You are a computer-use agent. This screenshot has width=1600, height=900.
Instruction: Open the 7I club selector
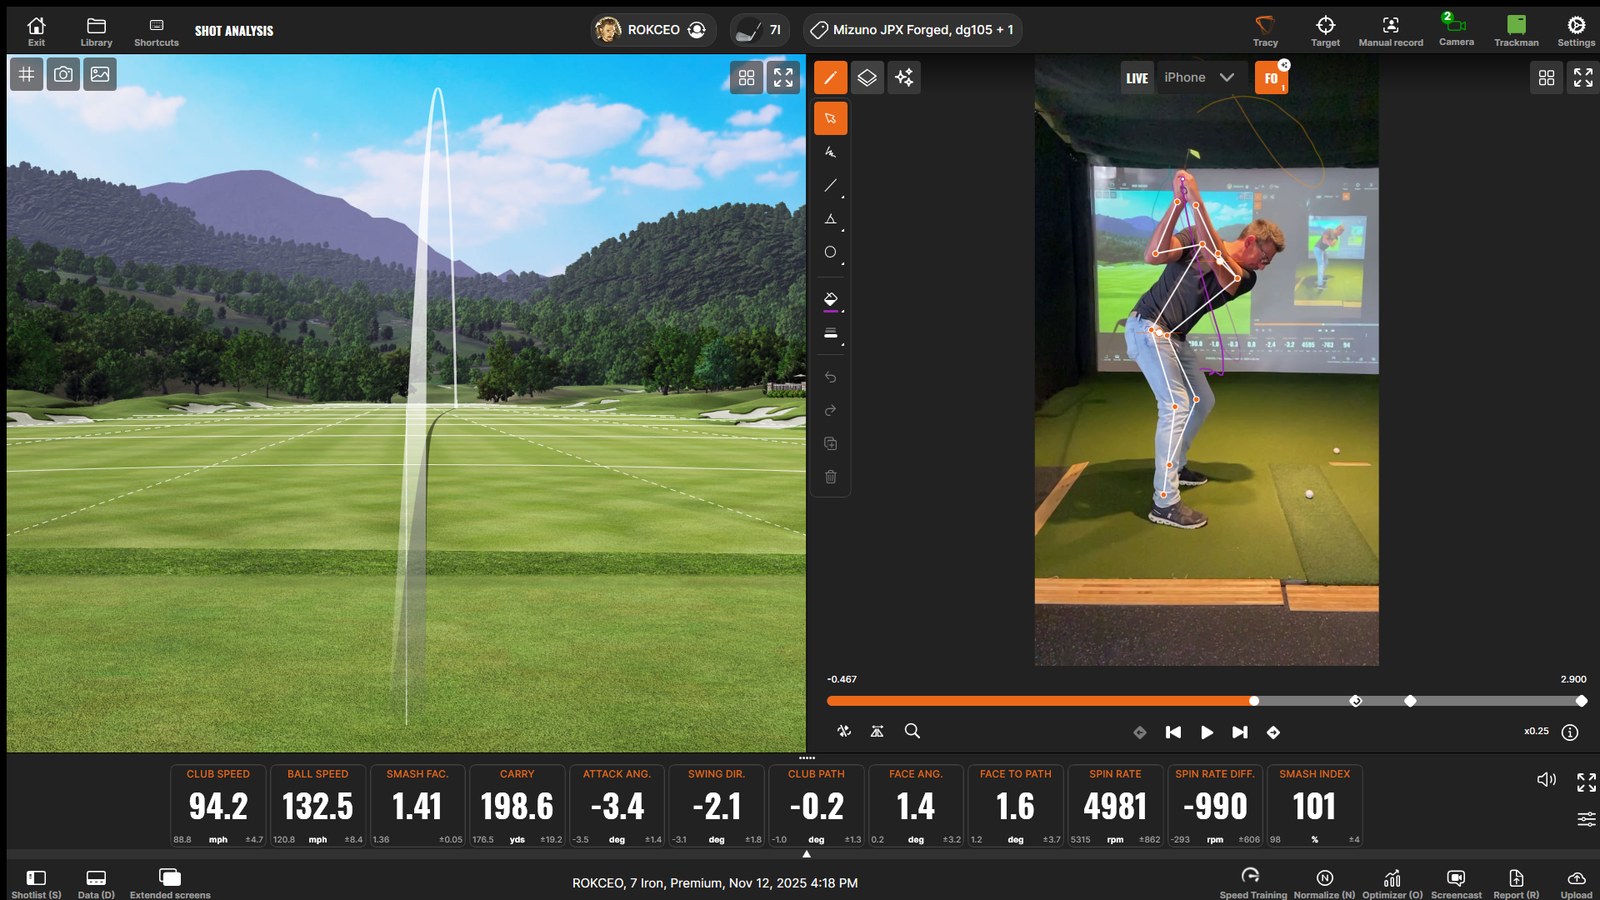[759, 30]
